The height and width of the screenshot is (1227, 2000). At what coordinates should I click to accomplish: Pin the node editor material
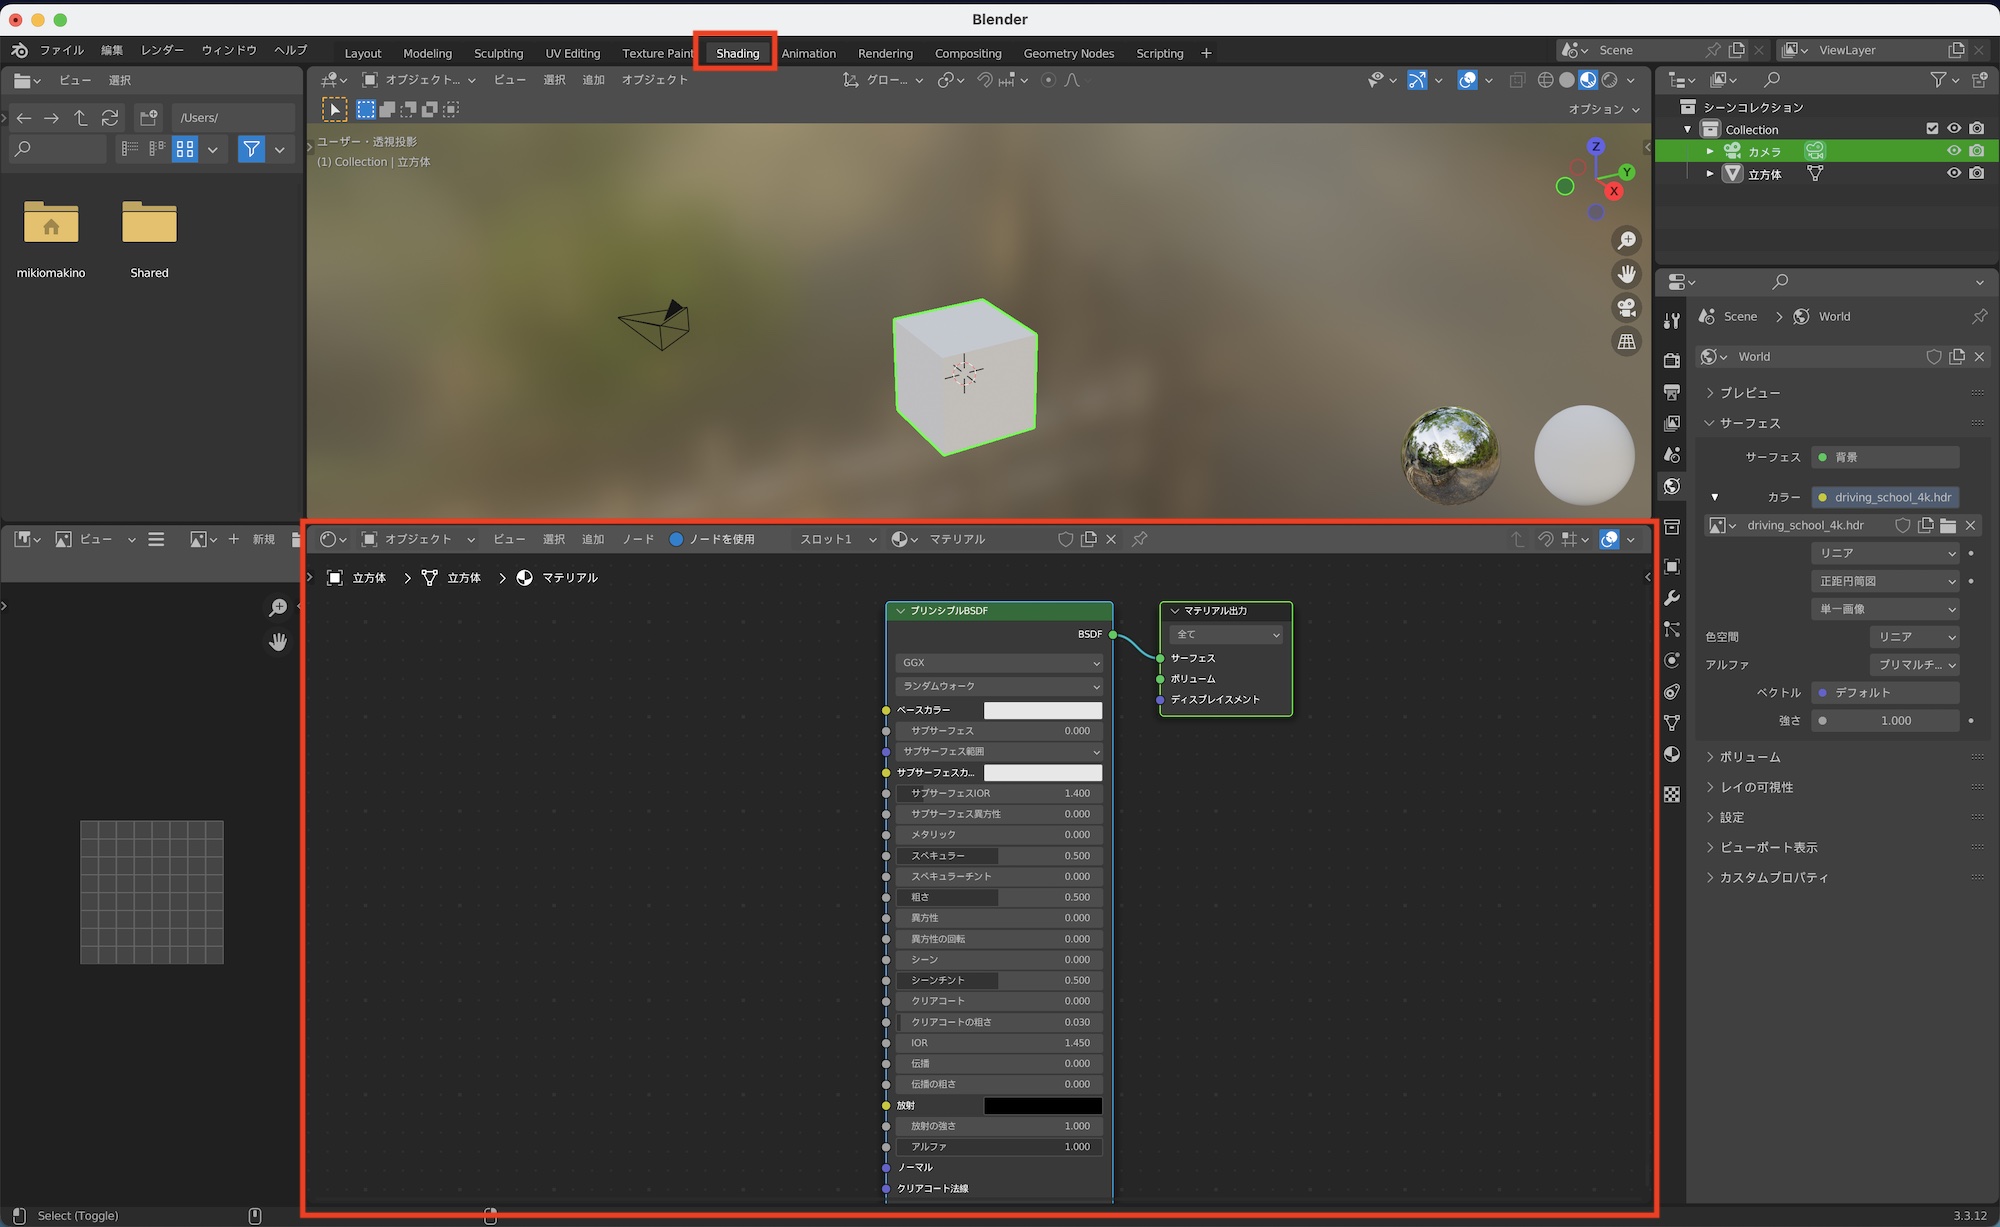click(1139, 539)
